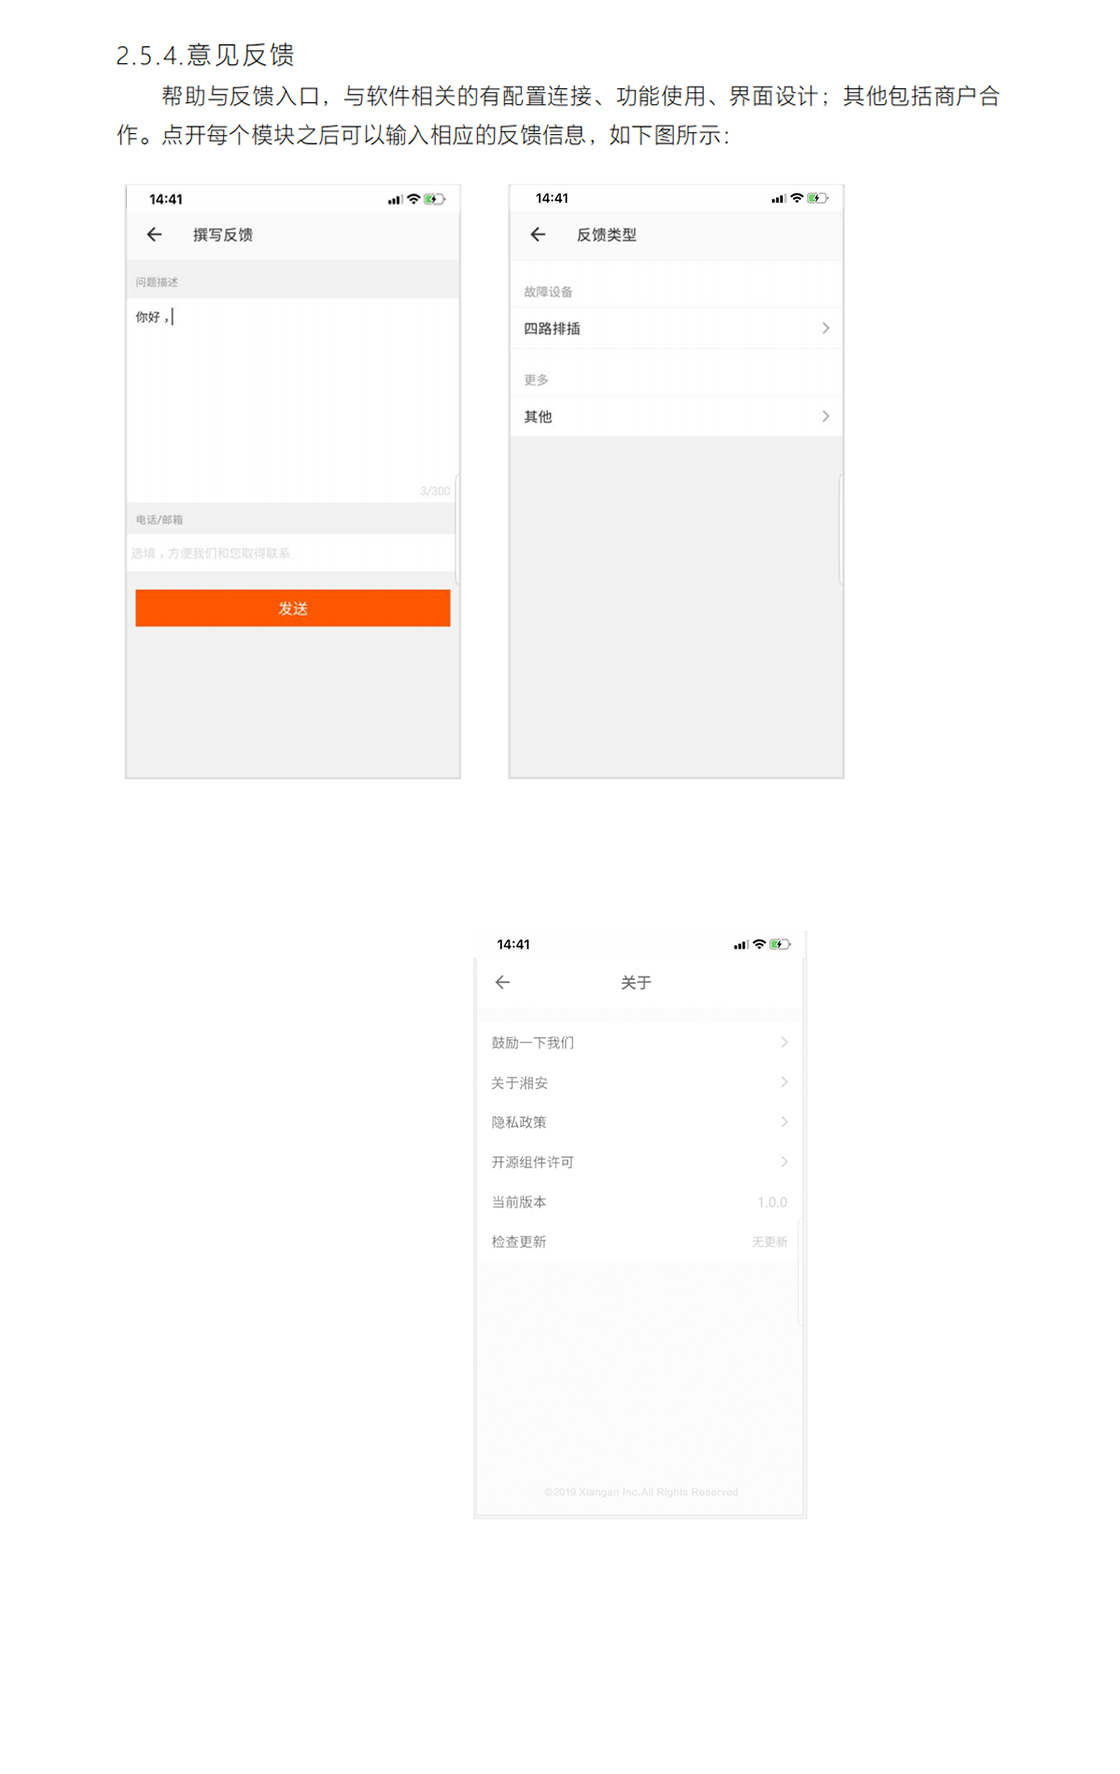Tap back arrow on 关于 screen
Screen dimensions: 1120x1774
pos(503,982)
